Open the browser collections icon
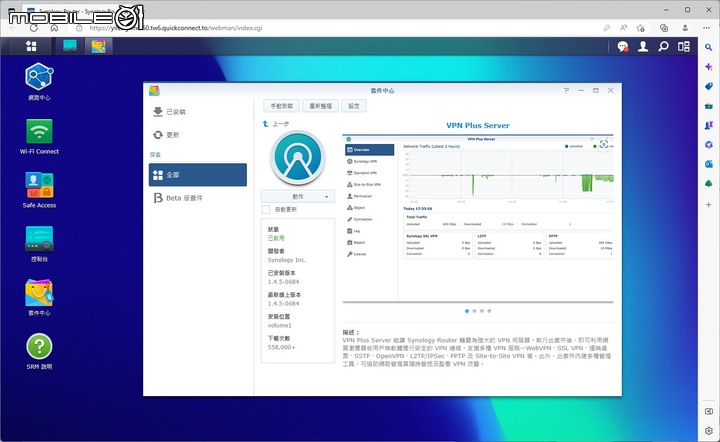The image size is (720, 442). point(664,28)
